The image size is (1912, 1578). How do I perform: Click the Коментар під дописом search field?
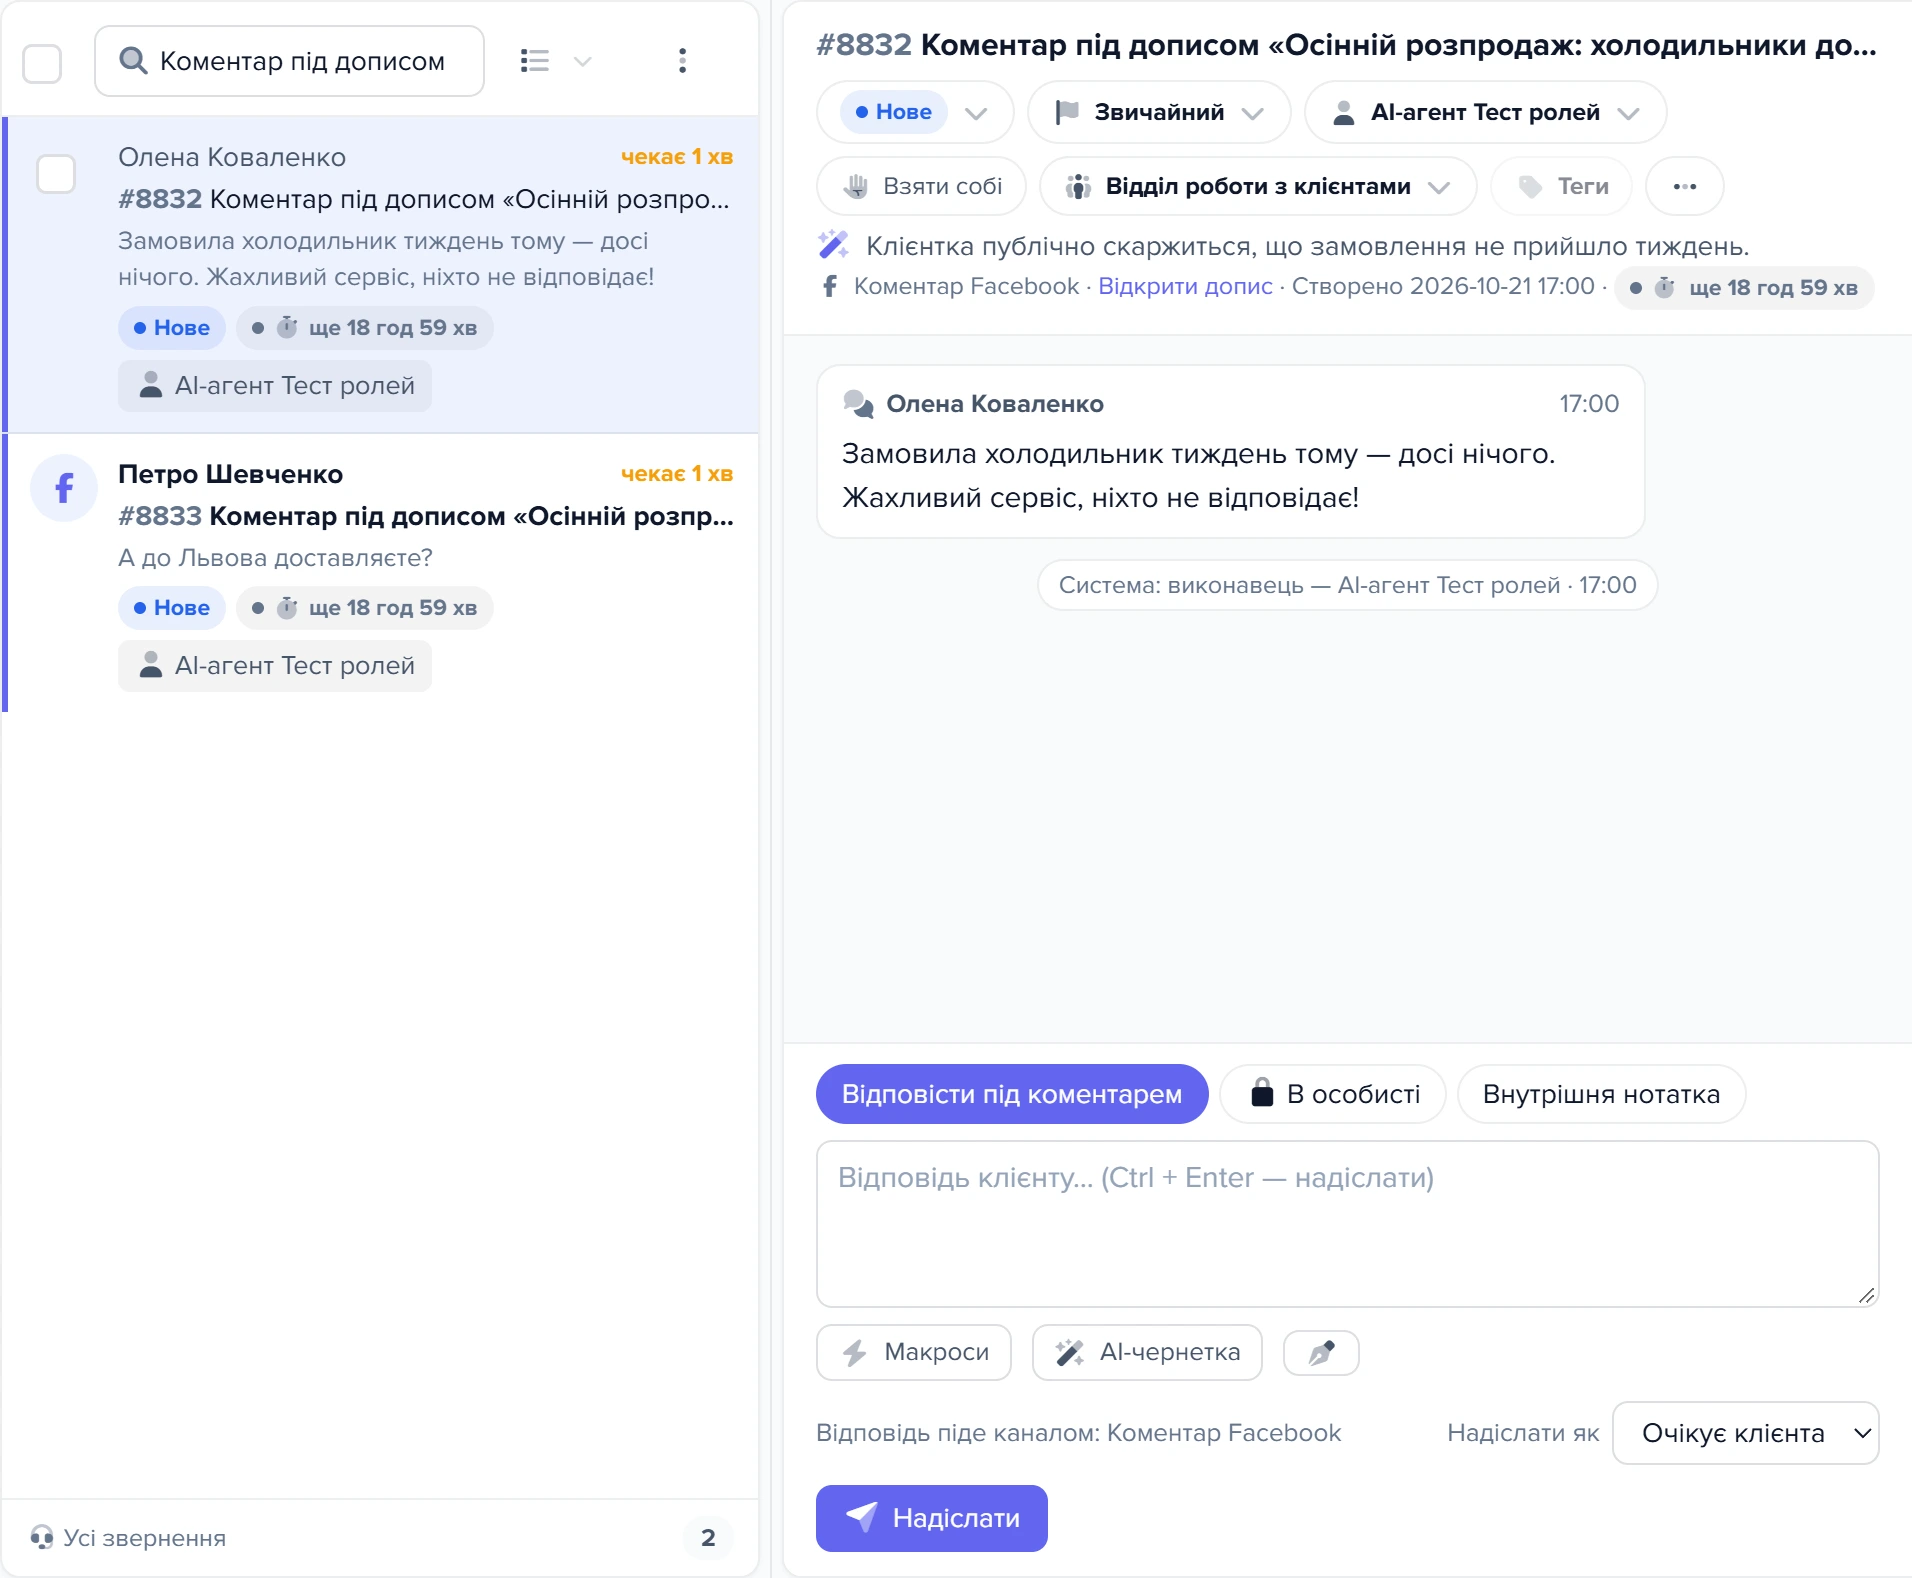[290, 61]
